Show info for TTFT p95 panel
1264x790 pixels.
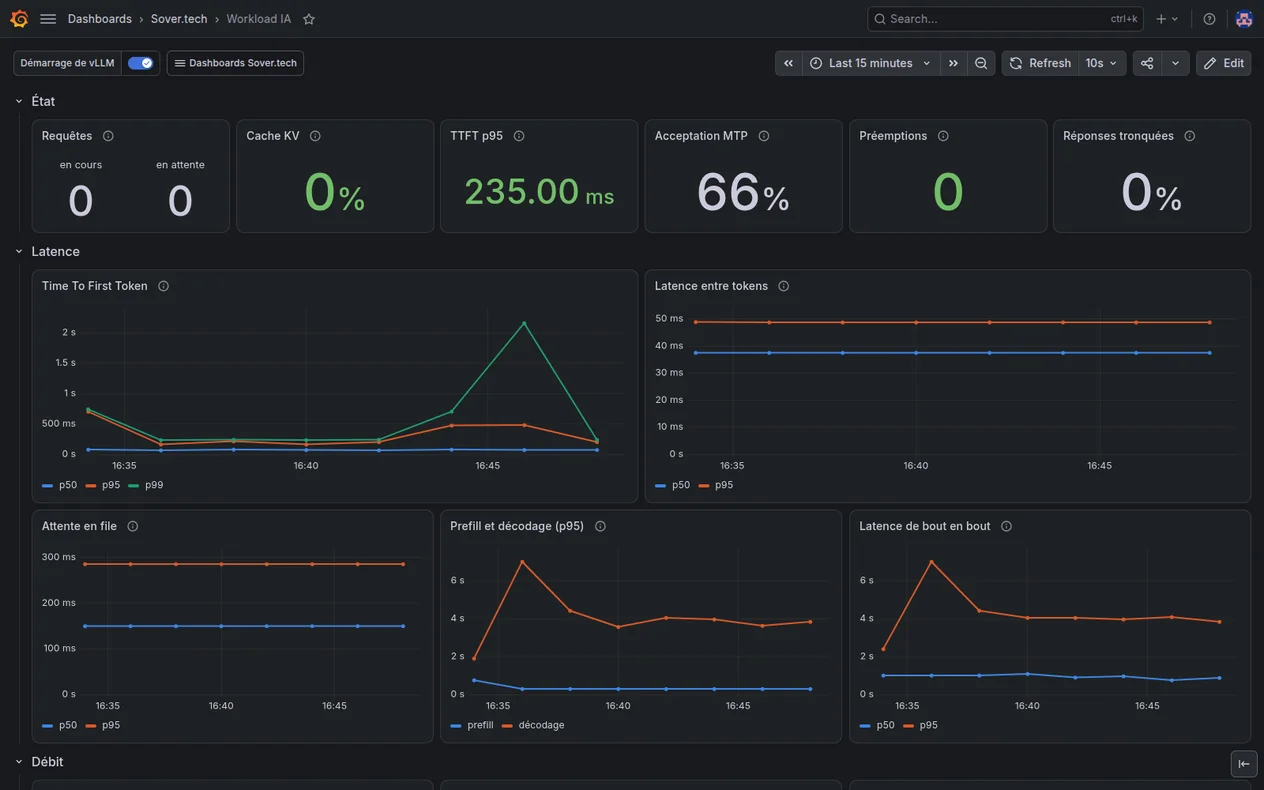pyautogui.click(x=519, y=136)
